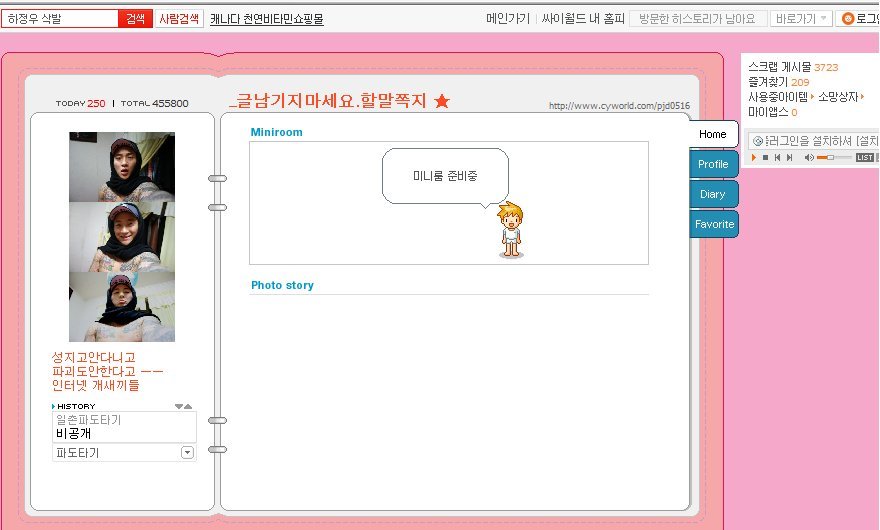Open 마이앱스 0 link
The image size is (880, 530).
tap(772, 112)
